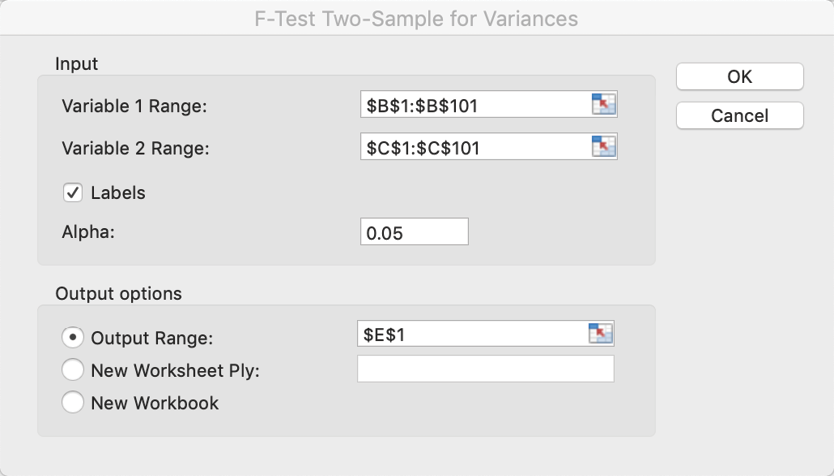Toggle the Labels checkbox
The width and height of the screenshot is (834, 476).
click(73, 193)
